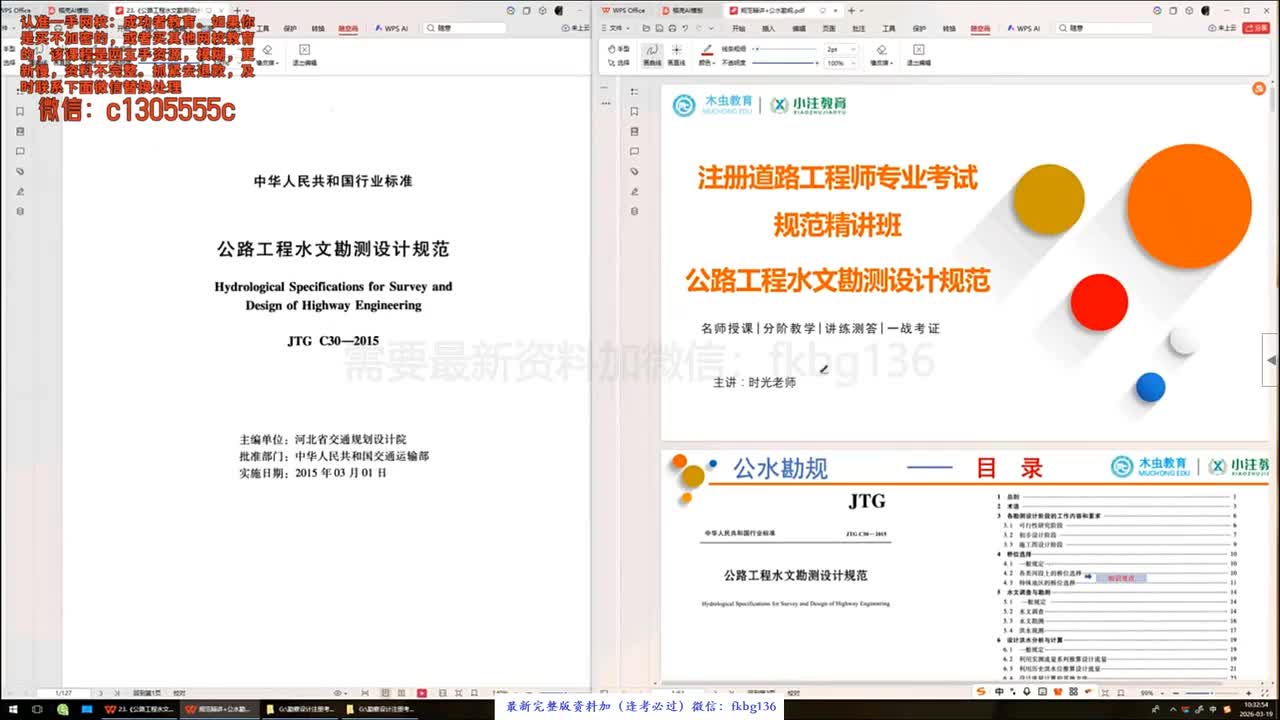This screenshot has width=1280, height=720.
Task: Select the eraser tool in right window
Action: pyautogui.click(x=881, y=54)
